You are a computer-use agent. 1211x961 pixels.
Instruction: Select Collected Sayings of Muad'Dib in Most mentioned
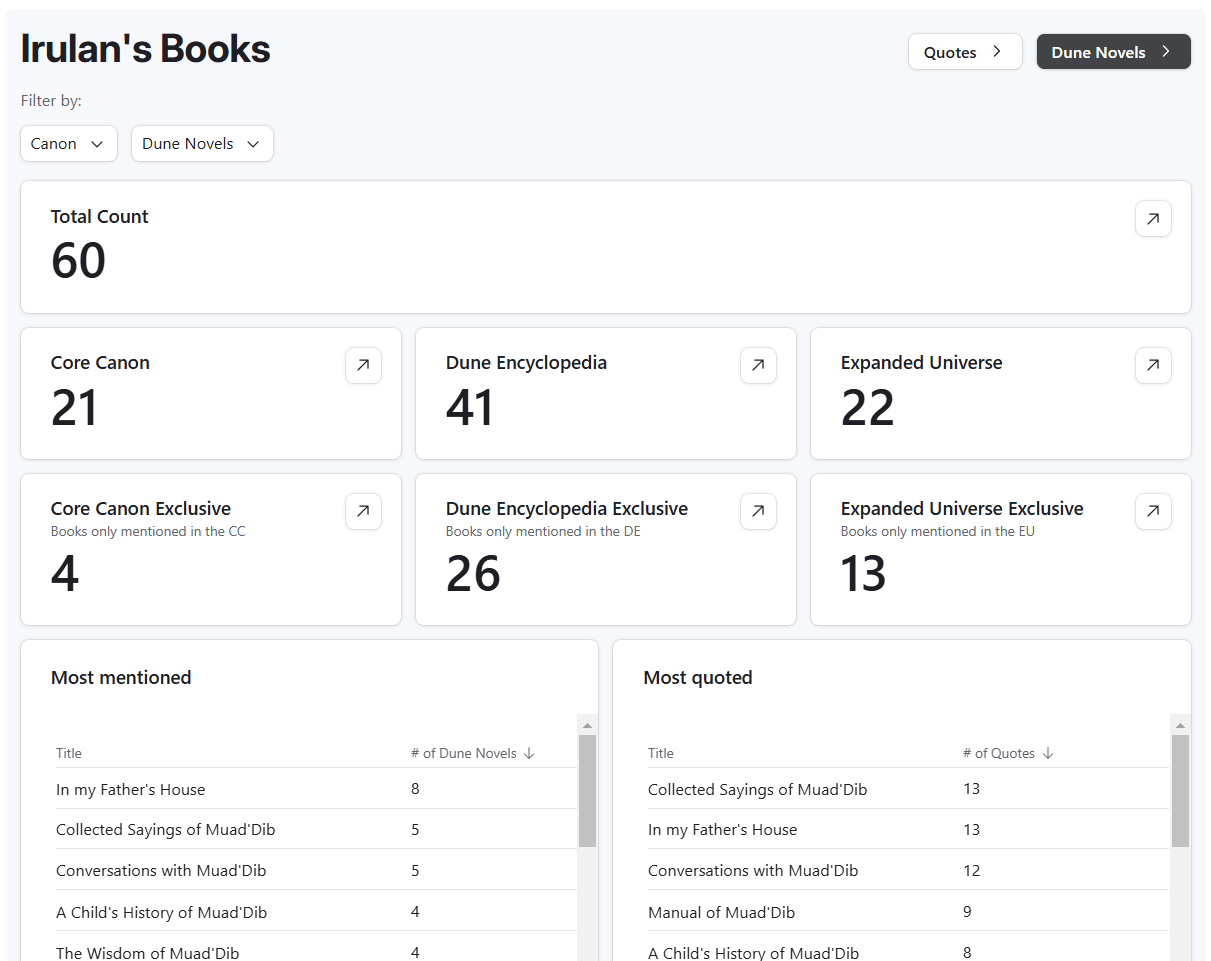pos(316,829)
